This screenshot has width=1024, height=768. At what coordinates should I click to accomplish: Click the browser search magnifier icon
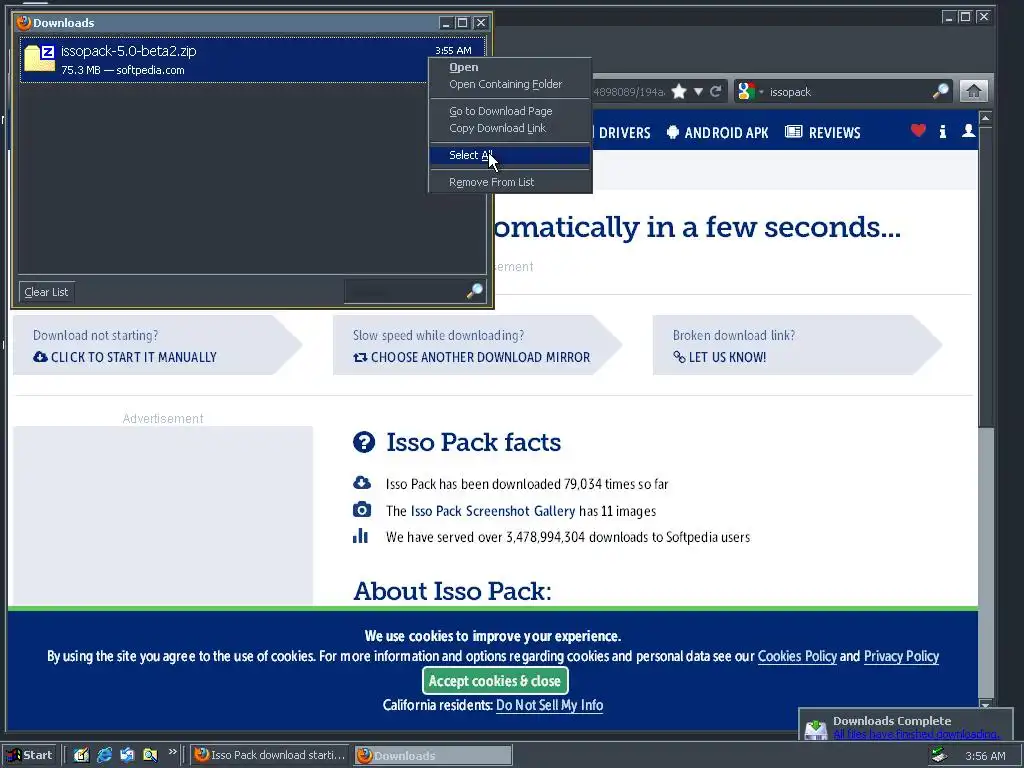click(940, 91)
